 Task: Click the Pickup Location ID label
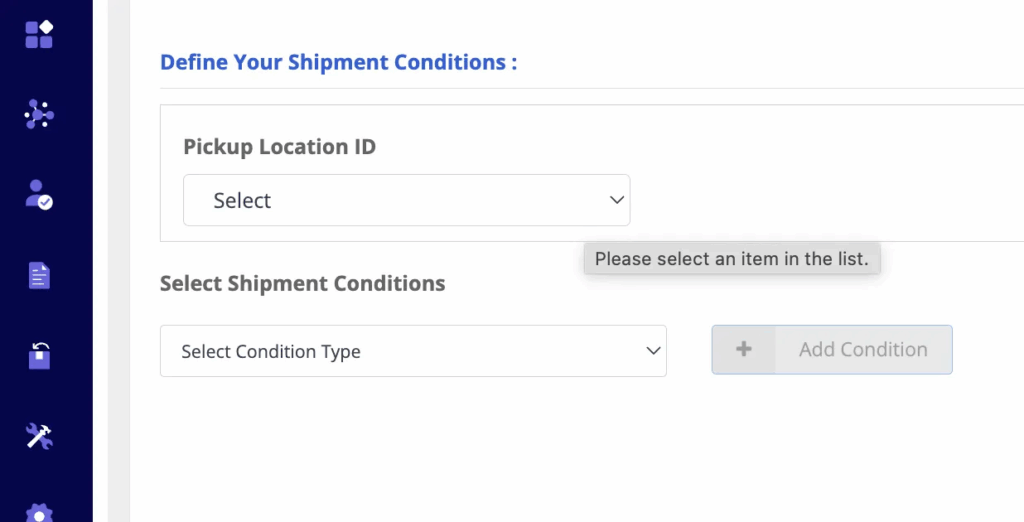pyautogui.click(x=279, y=147)
